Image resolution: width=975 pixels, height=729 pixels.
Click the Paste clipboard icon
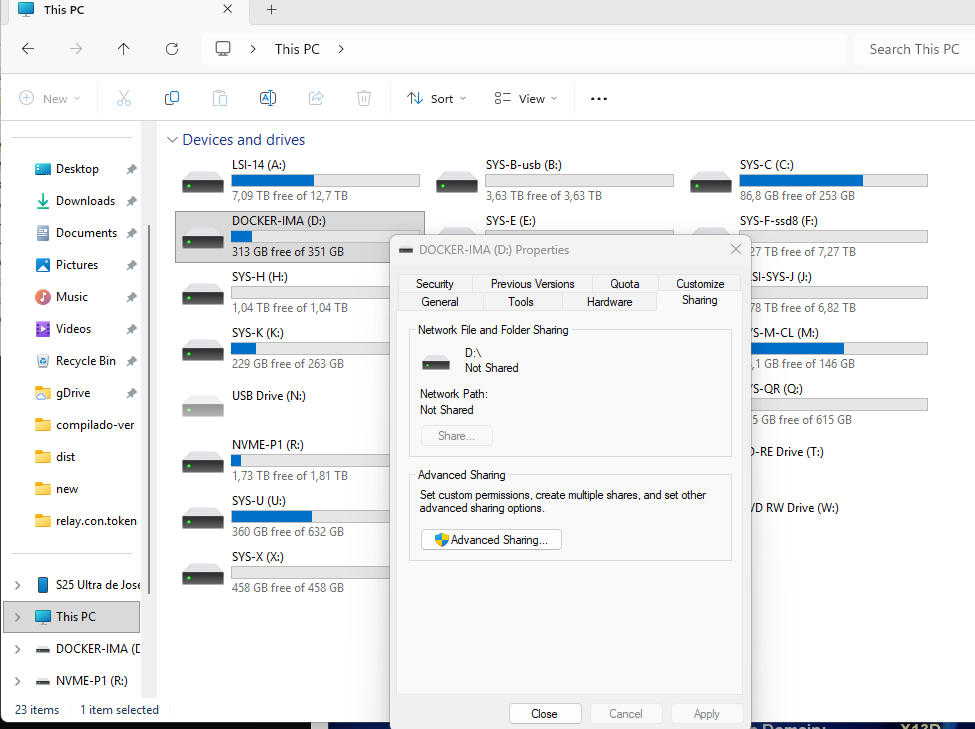[x=219, y=98]
